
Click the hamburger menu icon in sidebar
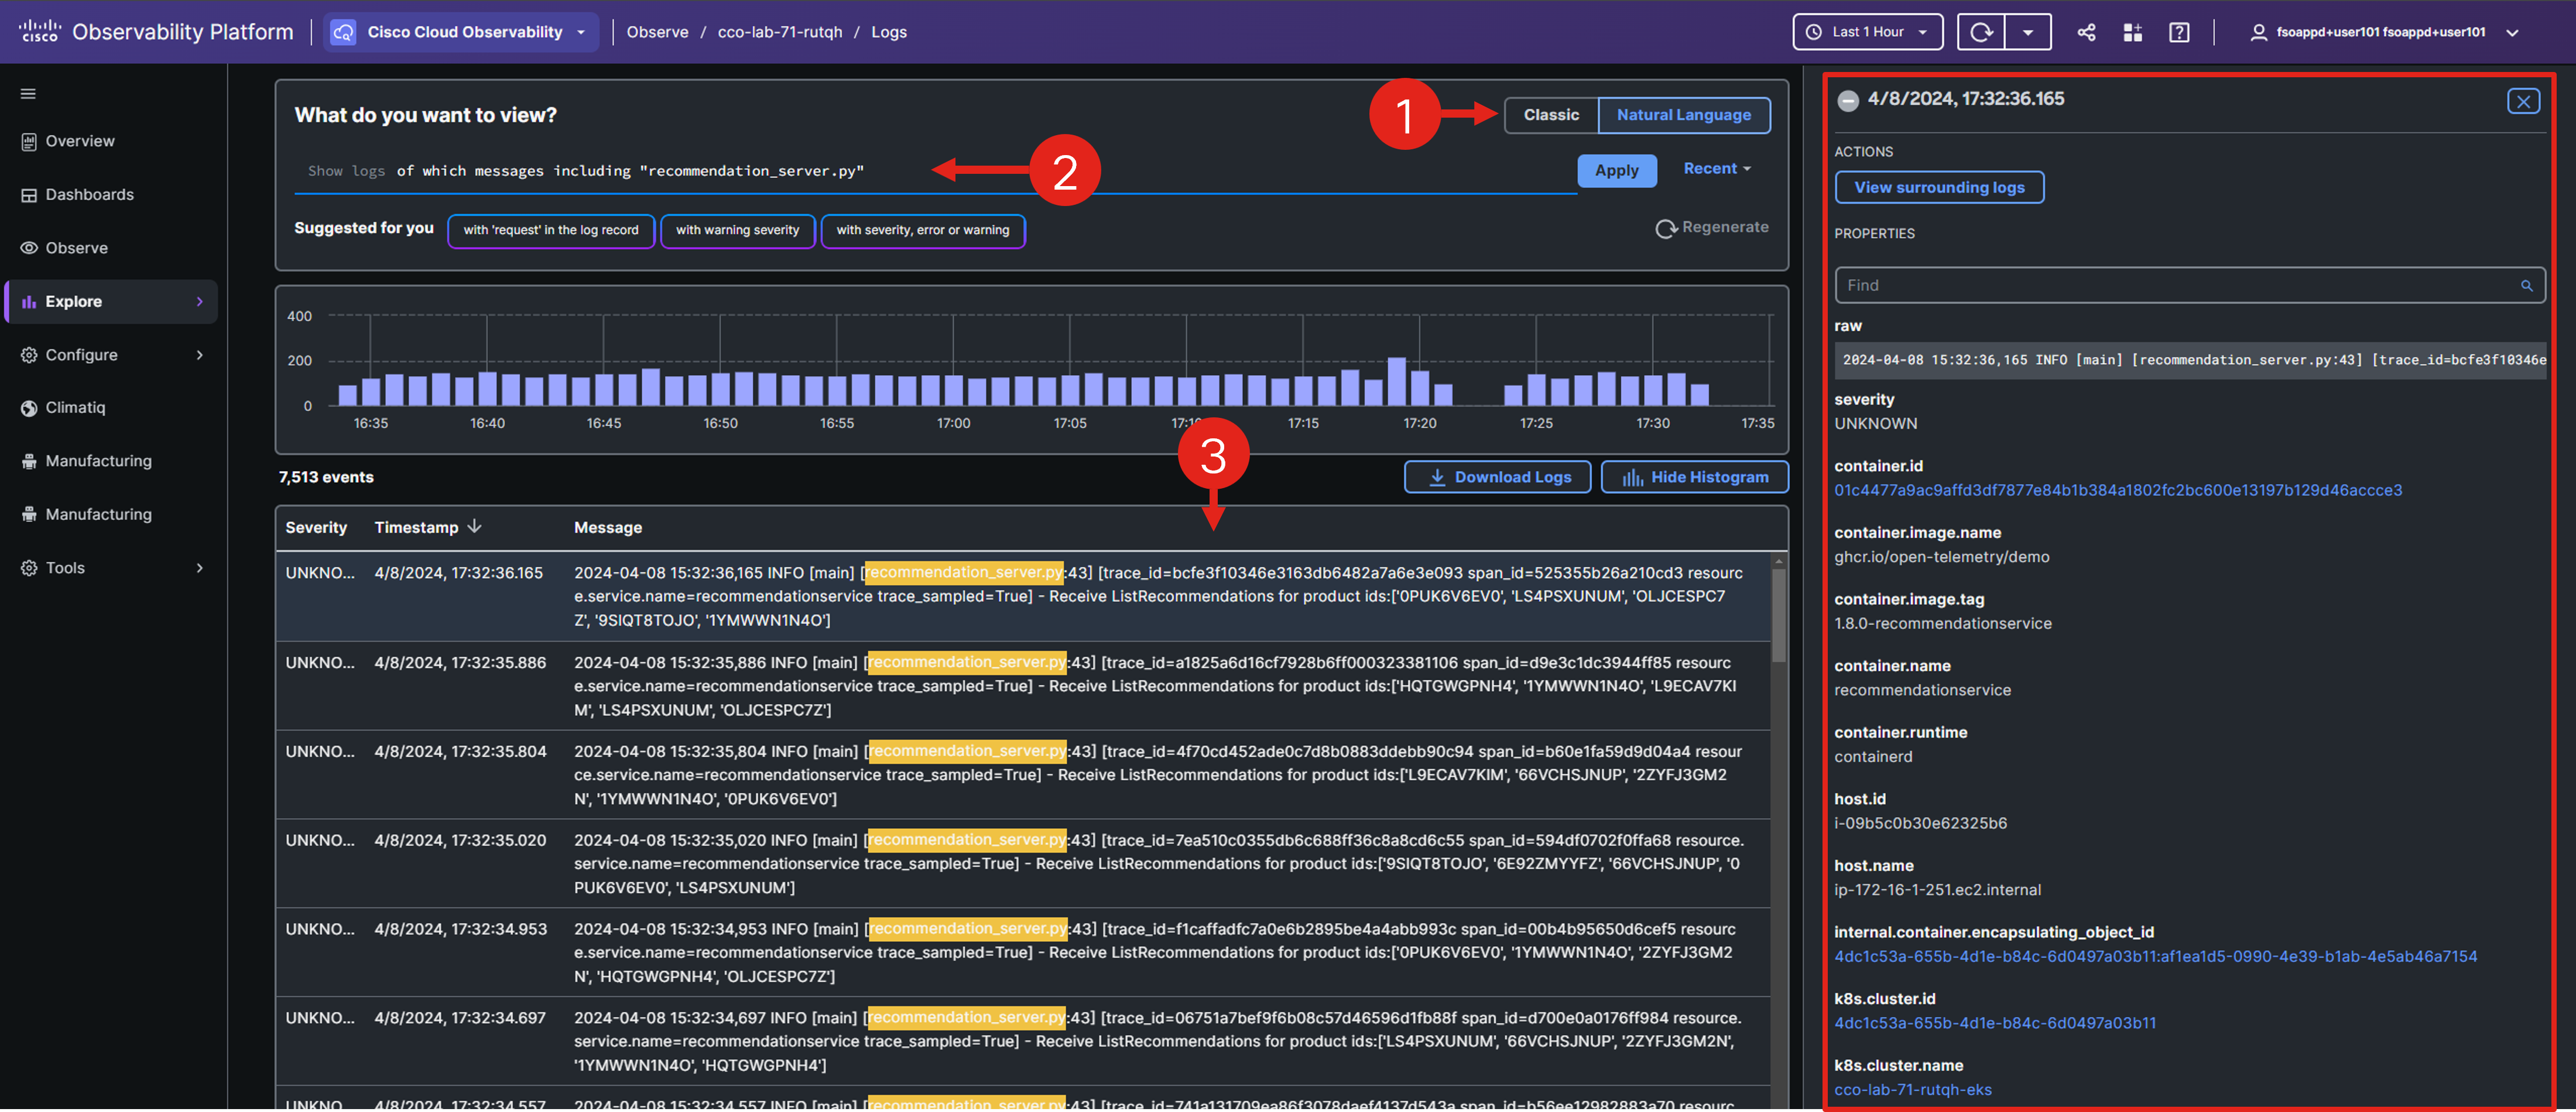(x=28, y=94)
